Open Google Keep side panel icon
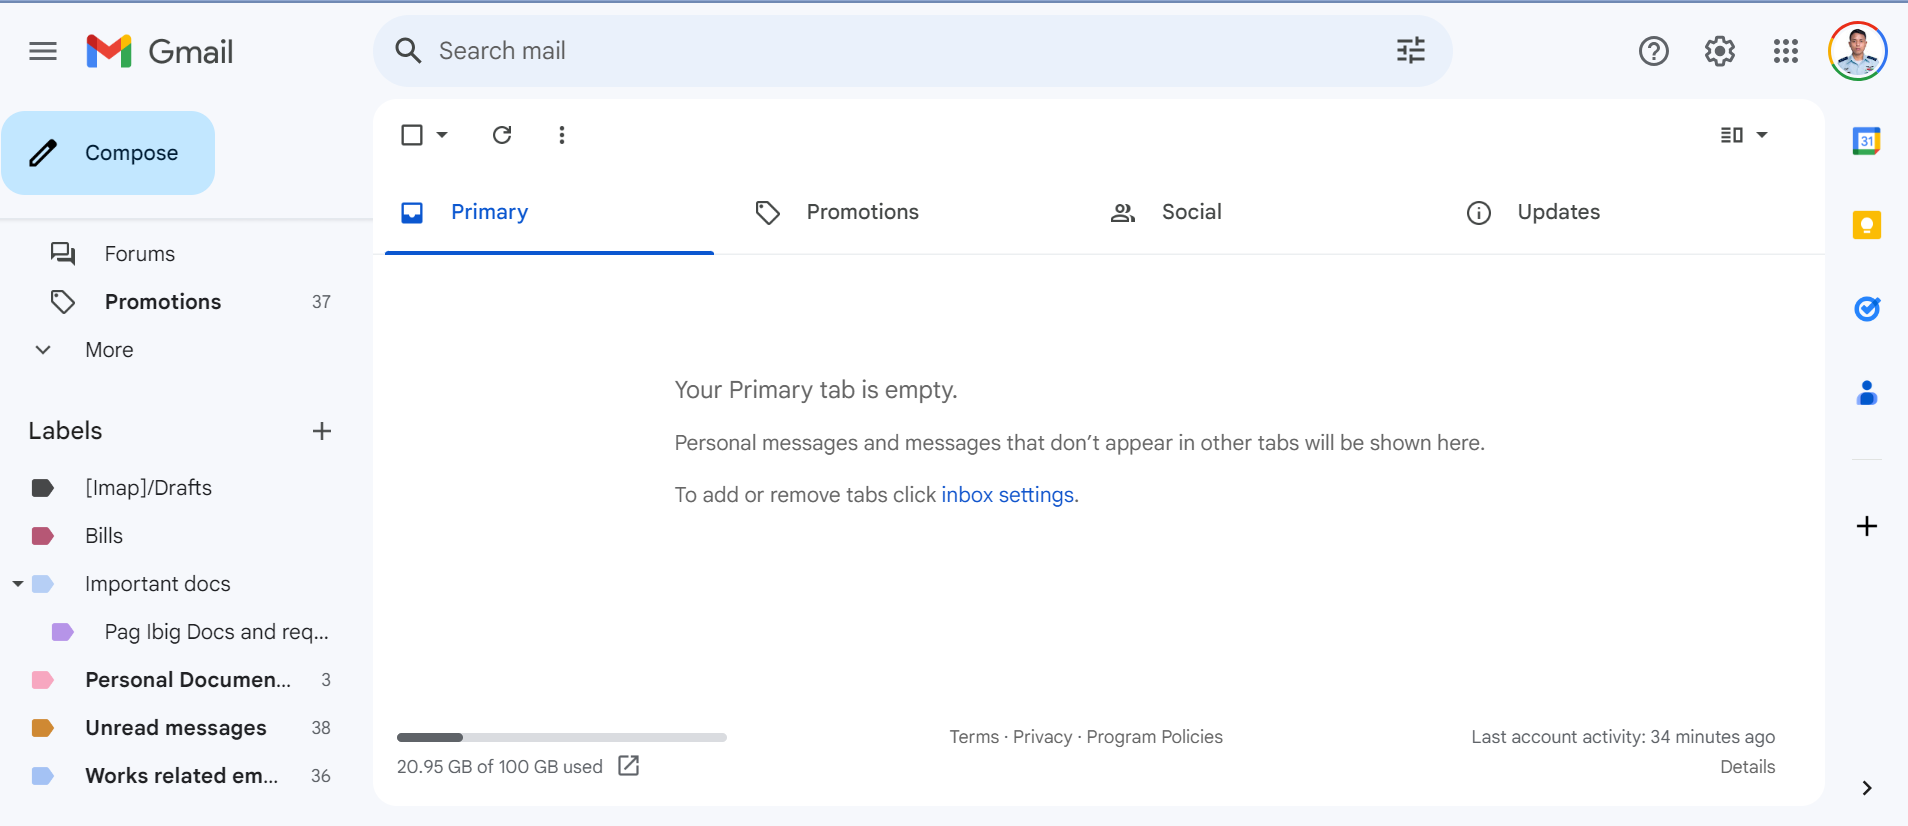The width and height of the screenshot is (1908, 826). tap(1866, 225)
